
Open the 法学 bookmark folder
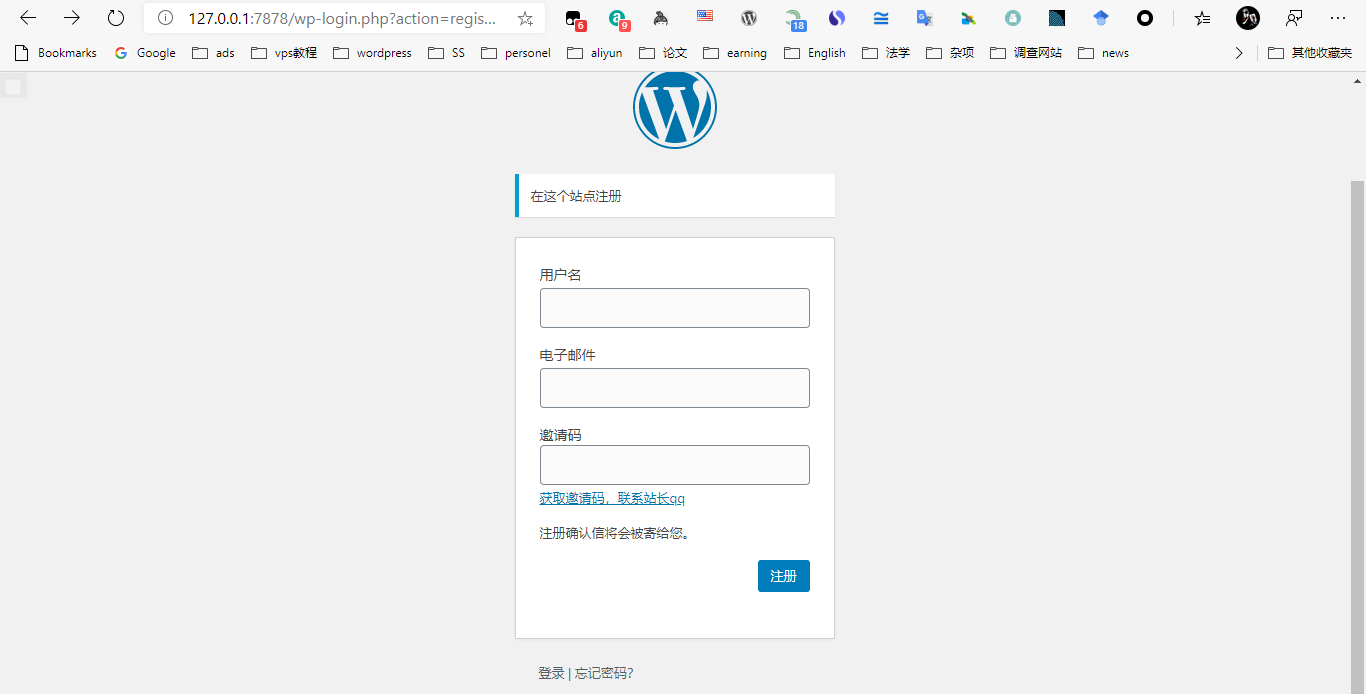point(886,53)
